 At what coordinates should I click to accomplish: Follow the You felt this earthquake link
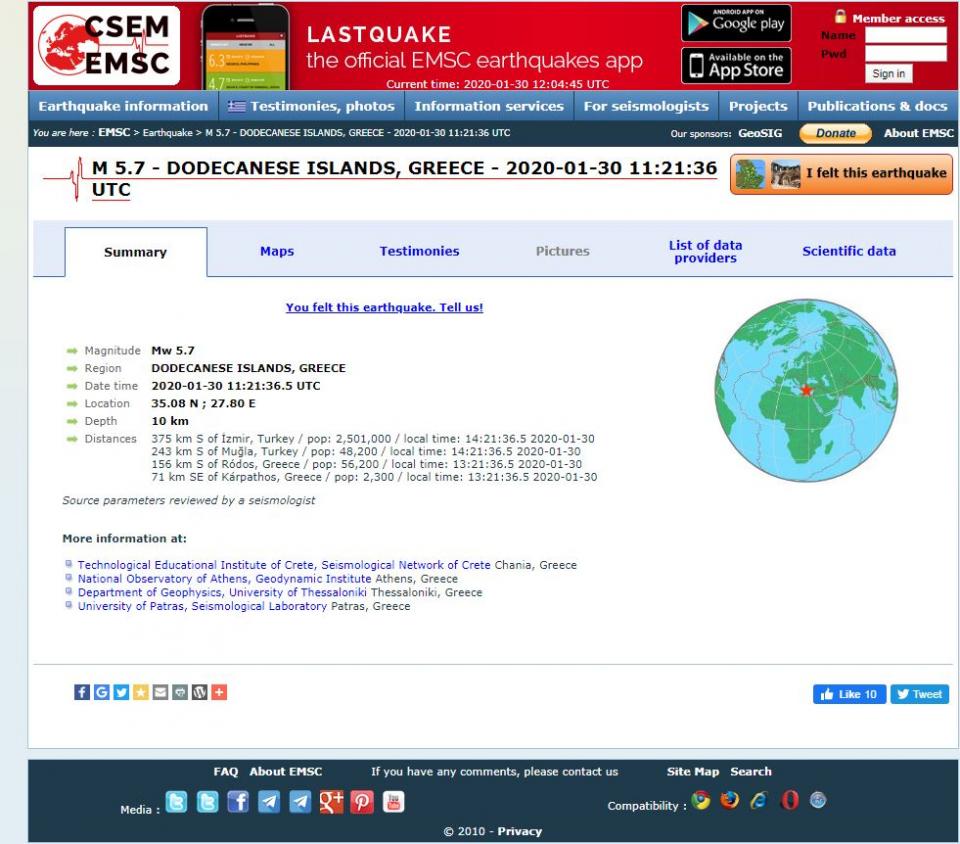pyautogui.click(x=384, y=308)
